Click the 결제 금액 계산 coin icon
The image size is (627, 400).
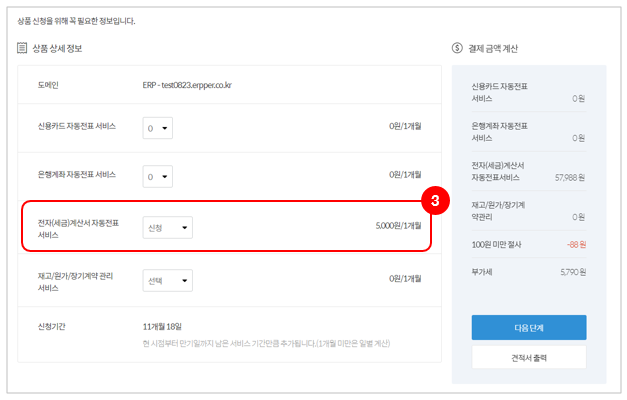click(x=457, y=48)
